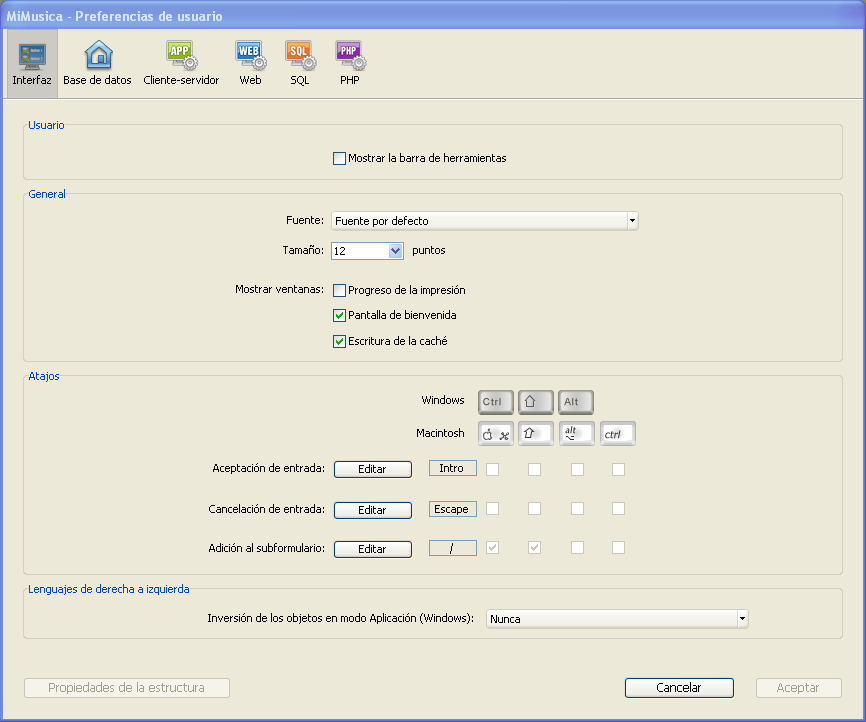Open the Base de datos preferences page
866x722 pixels.
97,64
